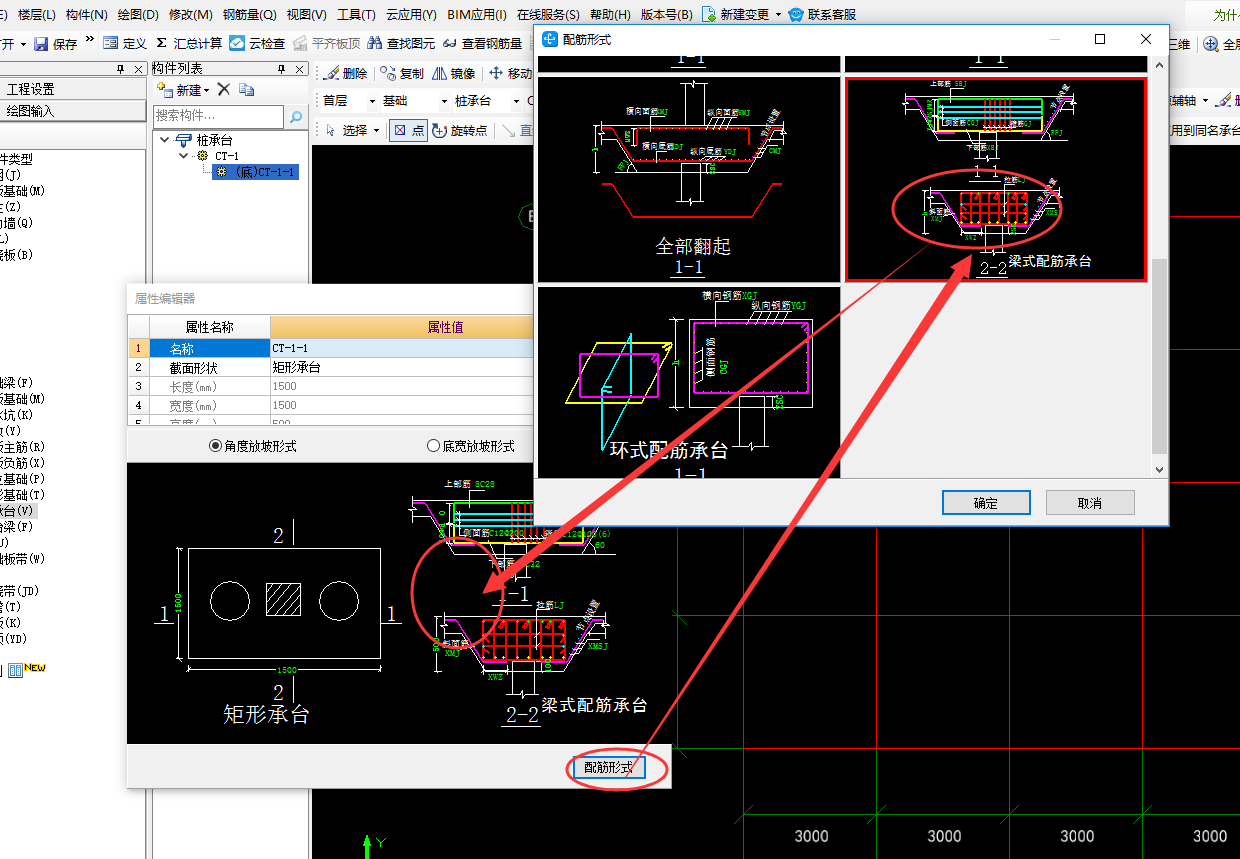This screenshot has width=1240, height=859.
Task: Click the 搜索构件 search input field
Action: point(218,117)
